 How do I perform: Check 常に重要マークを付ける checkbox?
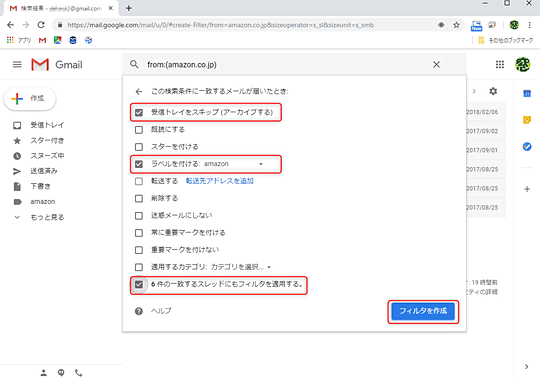click(x=139, y=233)
